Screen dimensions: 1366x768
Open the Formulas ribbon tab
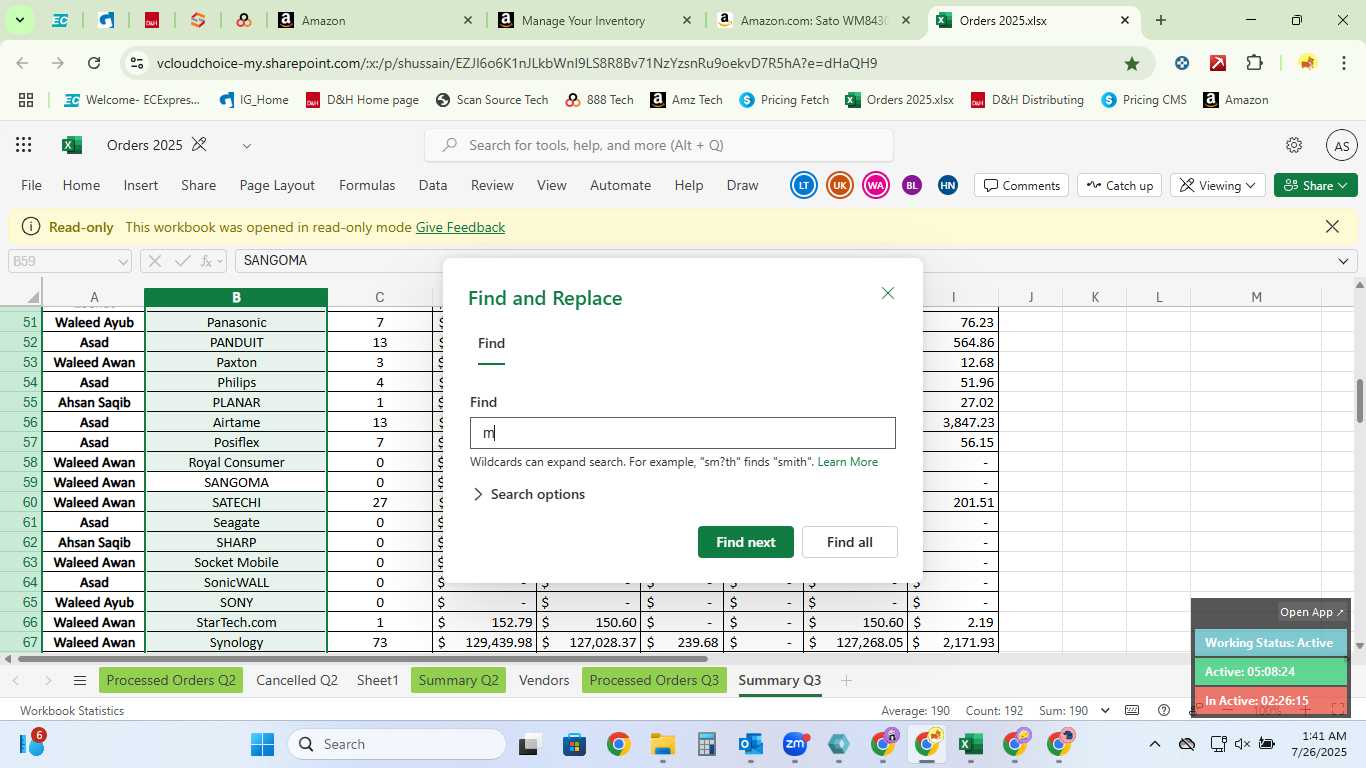point(367,185)
